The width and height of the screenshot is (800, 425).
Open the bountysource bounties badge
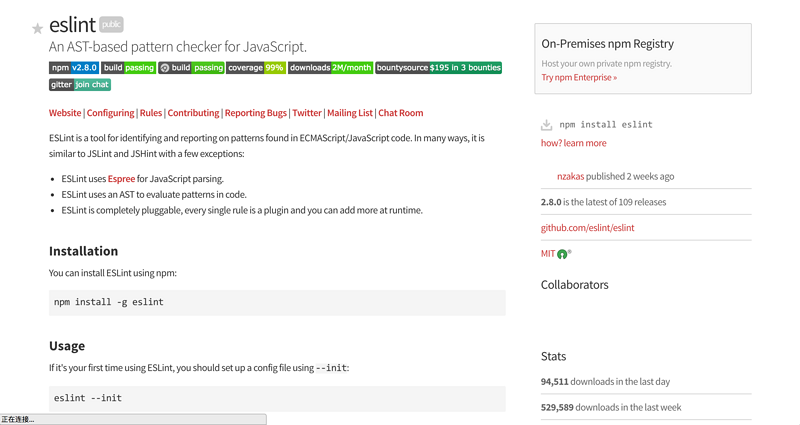[x=438, y=68]
